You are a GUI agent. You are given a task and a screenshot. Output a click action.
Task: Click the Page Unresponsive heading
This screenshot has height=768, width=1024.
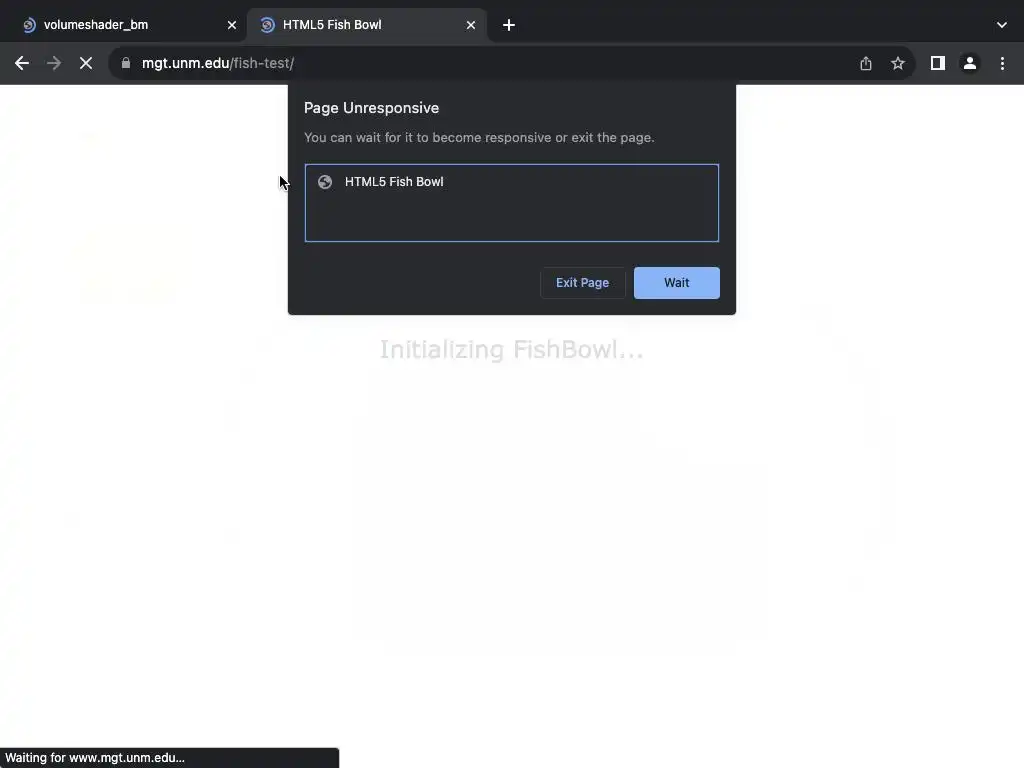372,108
